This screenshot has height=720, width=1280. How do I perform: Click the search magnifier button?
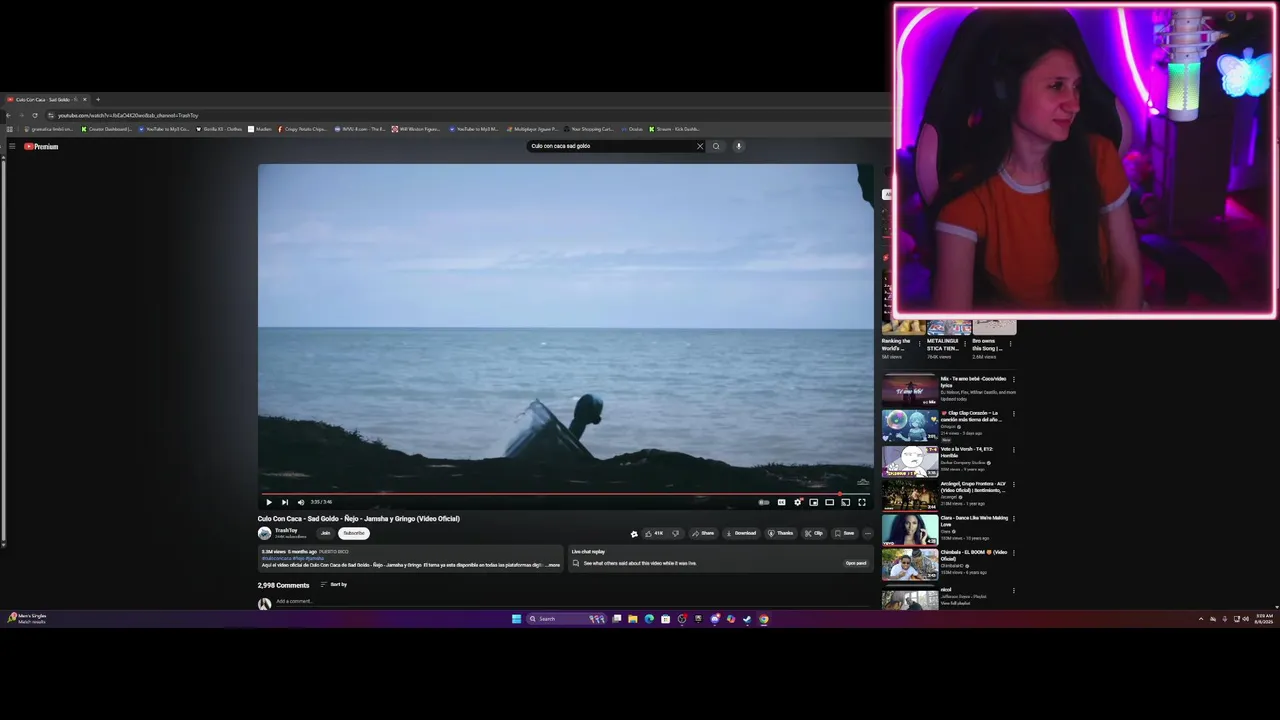pos(716,146)
